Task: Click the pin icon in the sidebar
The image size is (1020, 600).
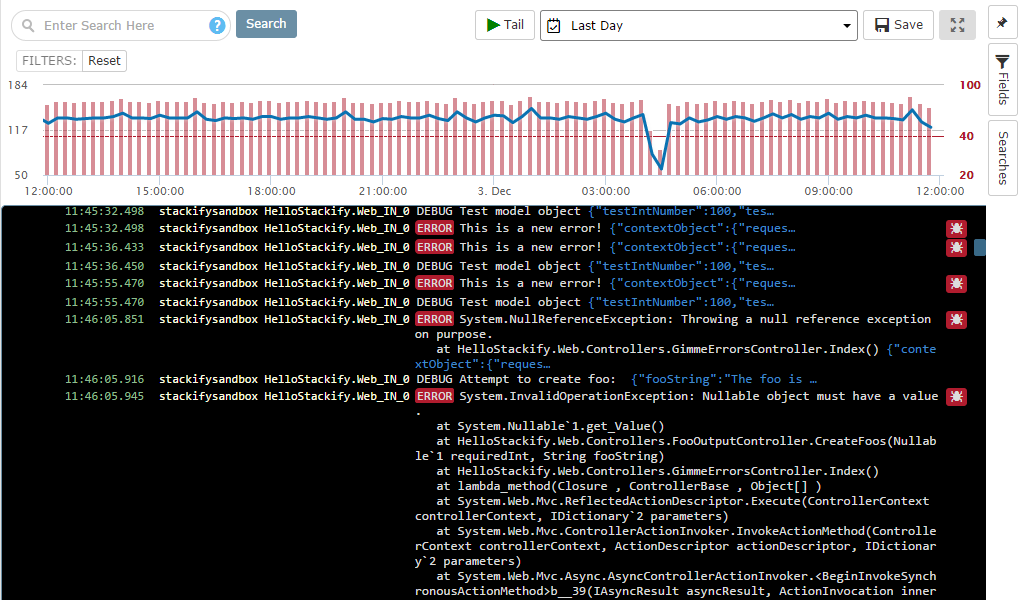Action: point(1003,23)
